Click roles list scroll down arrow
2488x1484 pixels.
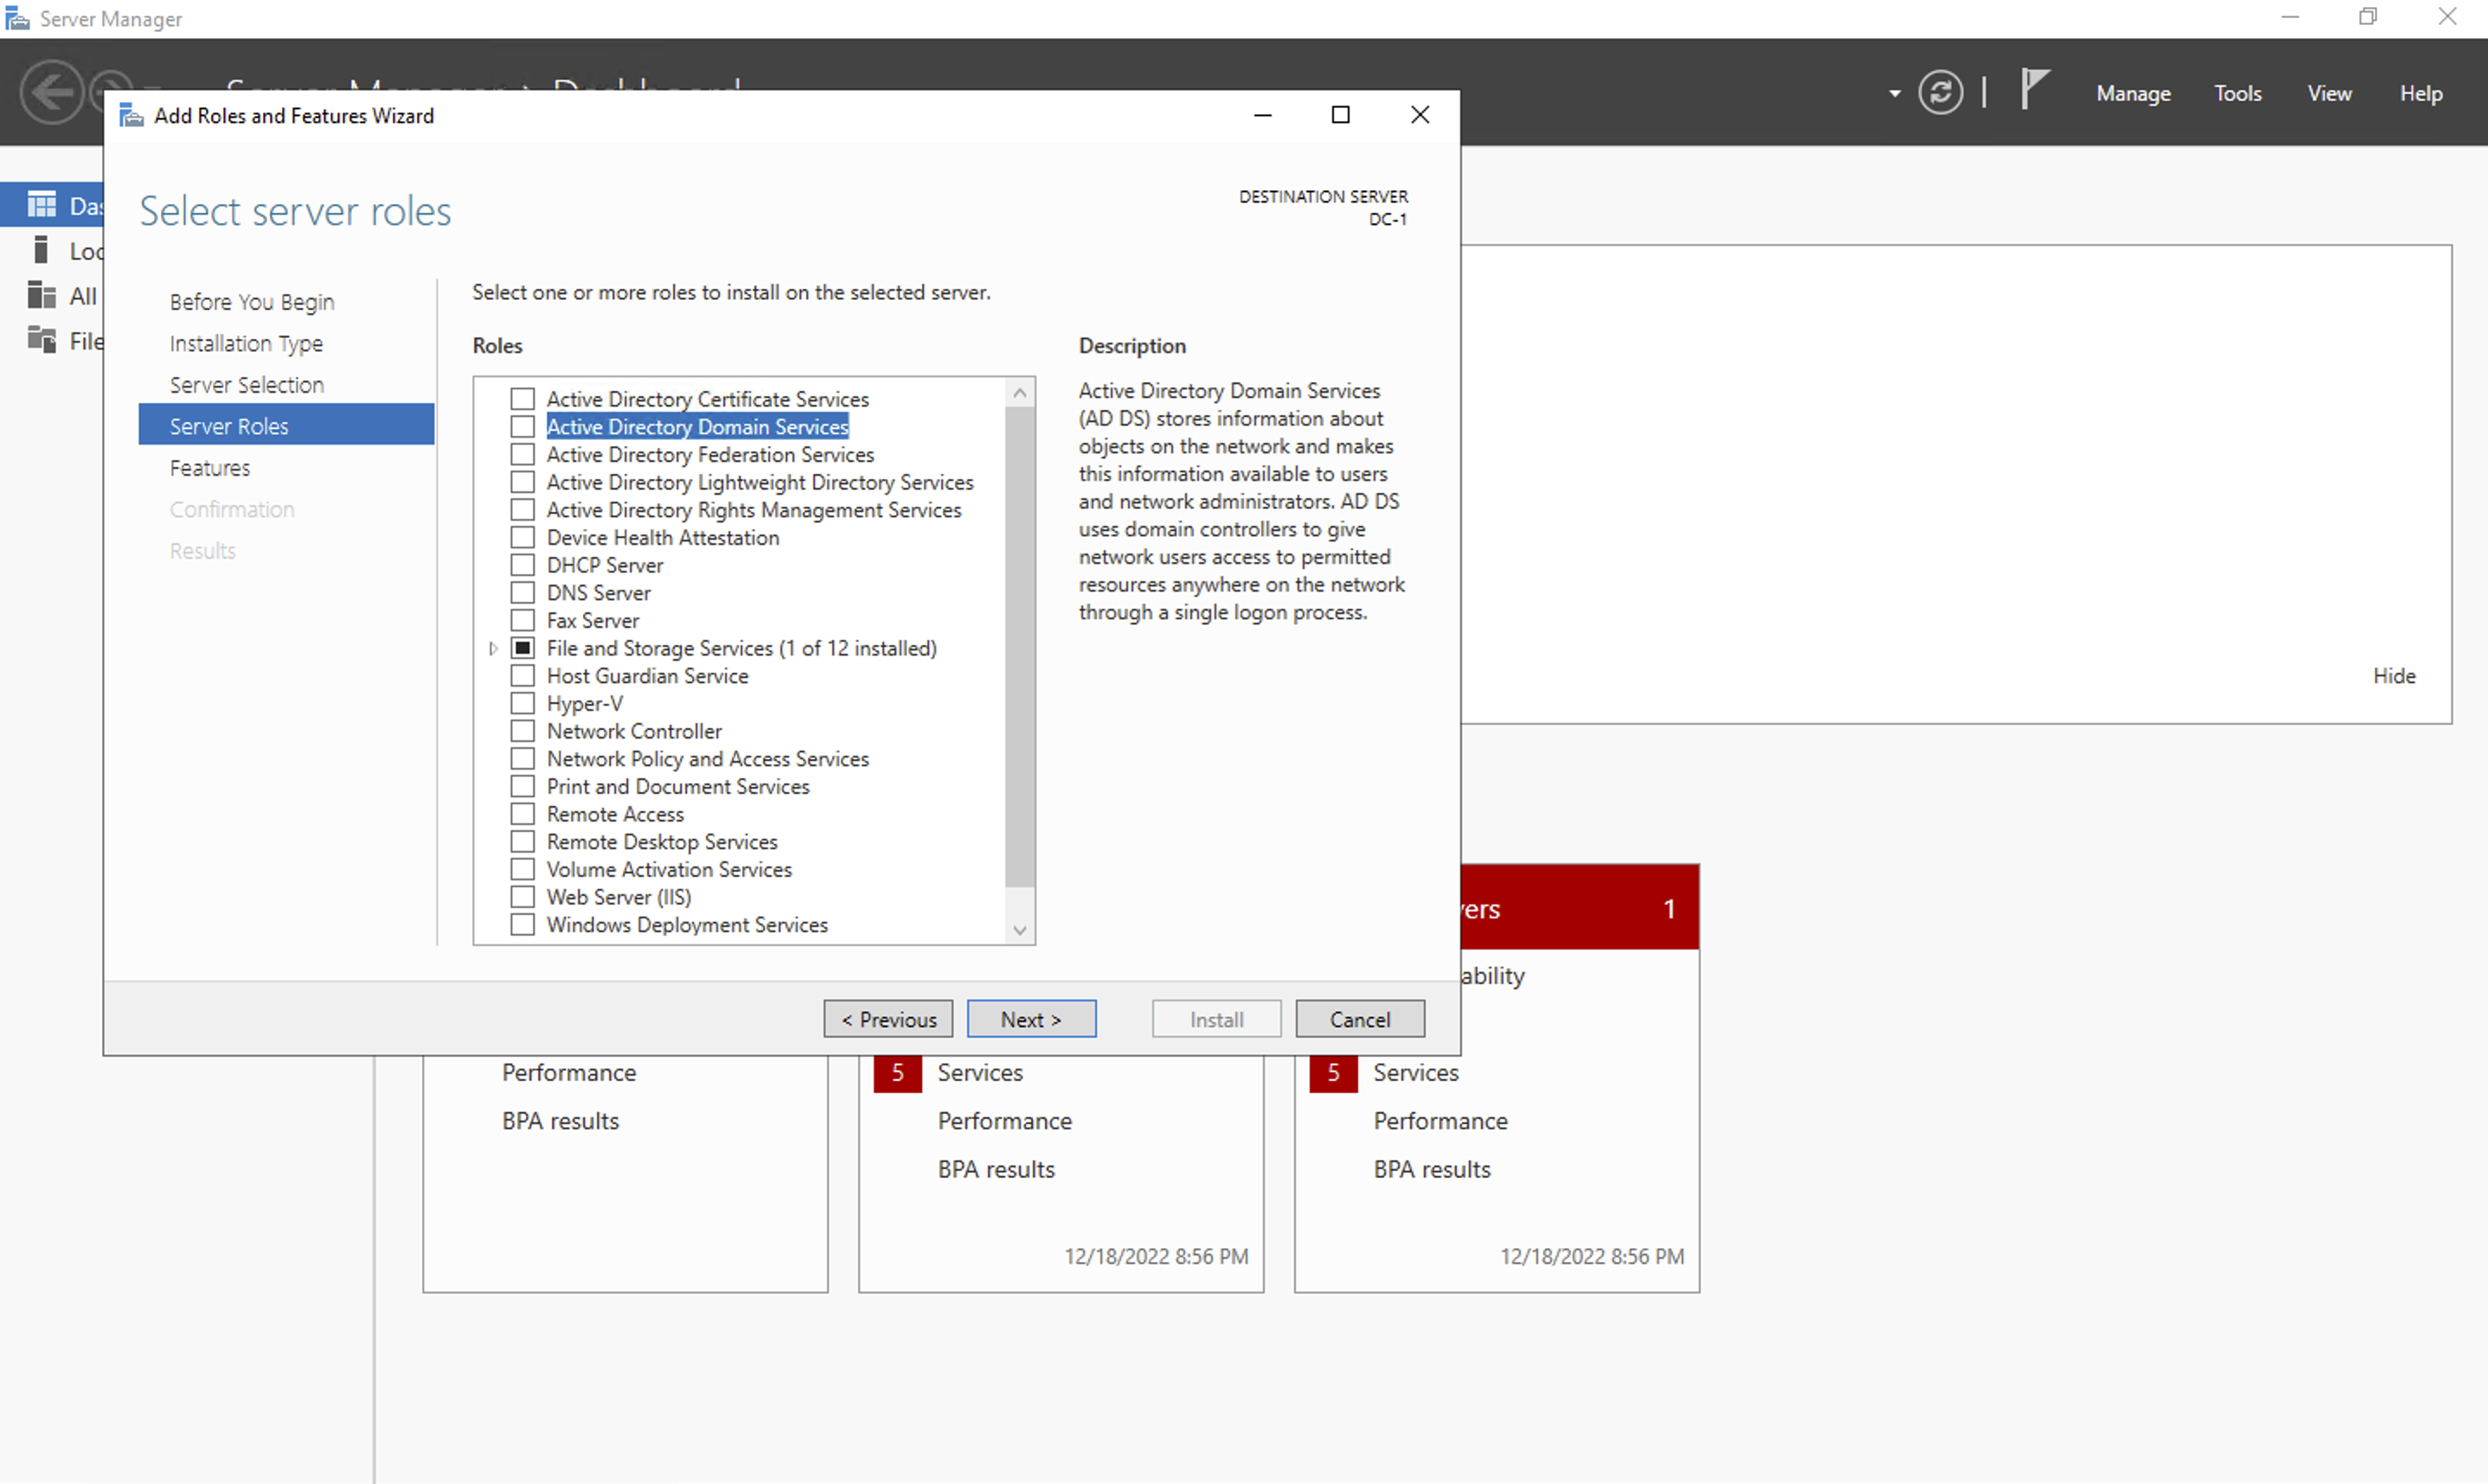click(1019, 930)
